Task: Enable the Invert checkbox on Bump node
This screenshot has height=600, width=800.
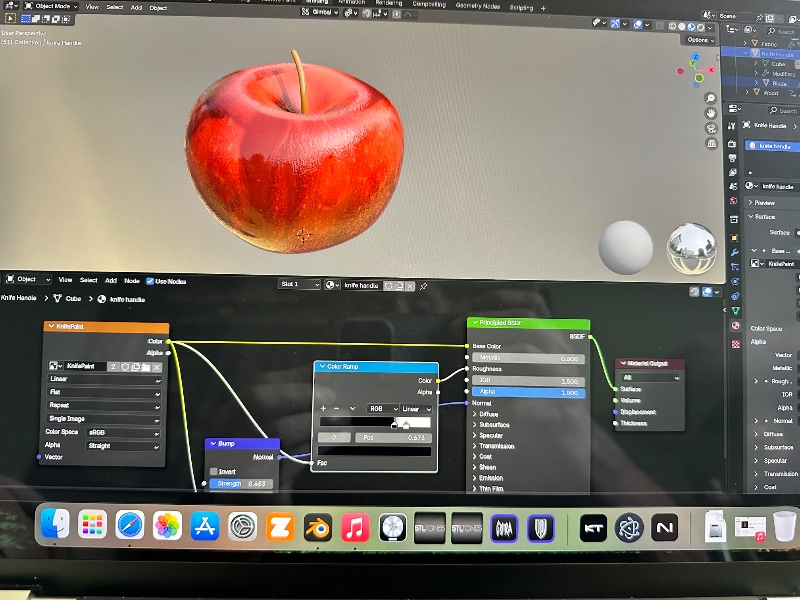Action: click(214, 471)
